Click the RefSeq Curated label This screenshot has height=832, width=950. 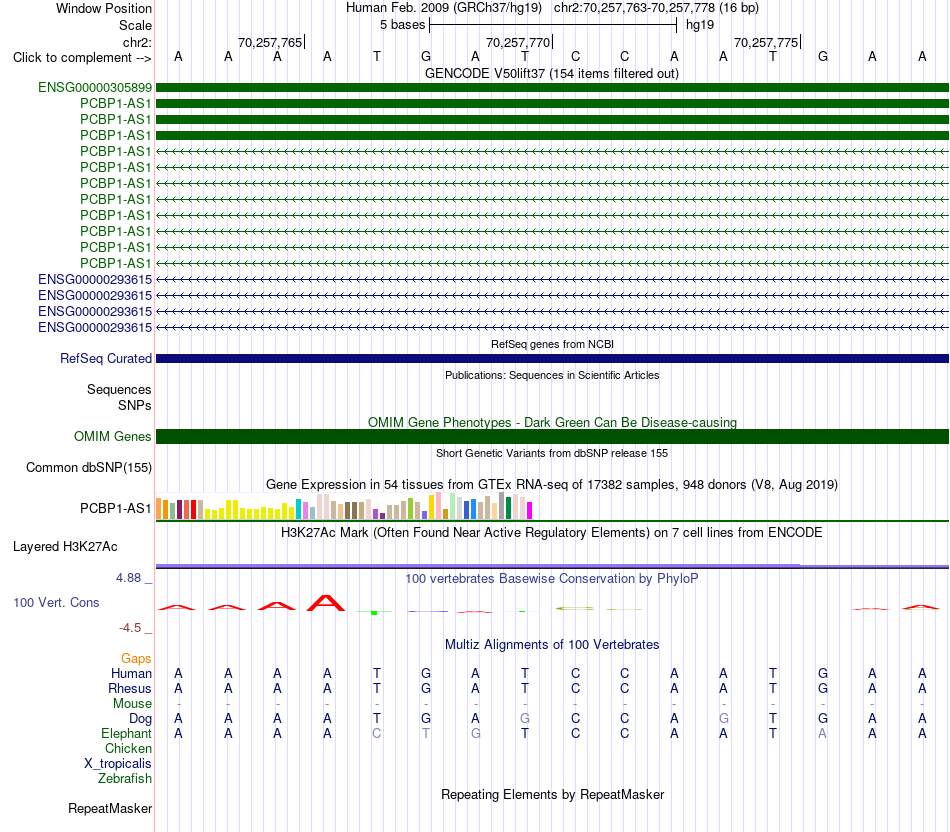coord(105,358)
